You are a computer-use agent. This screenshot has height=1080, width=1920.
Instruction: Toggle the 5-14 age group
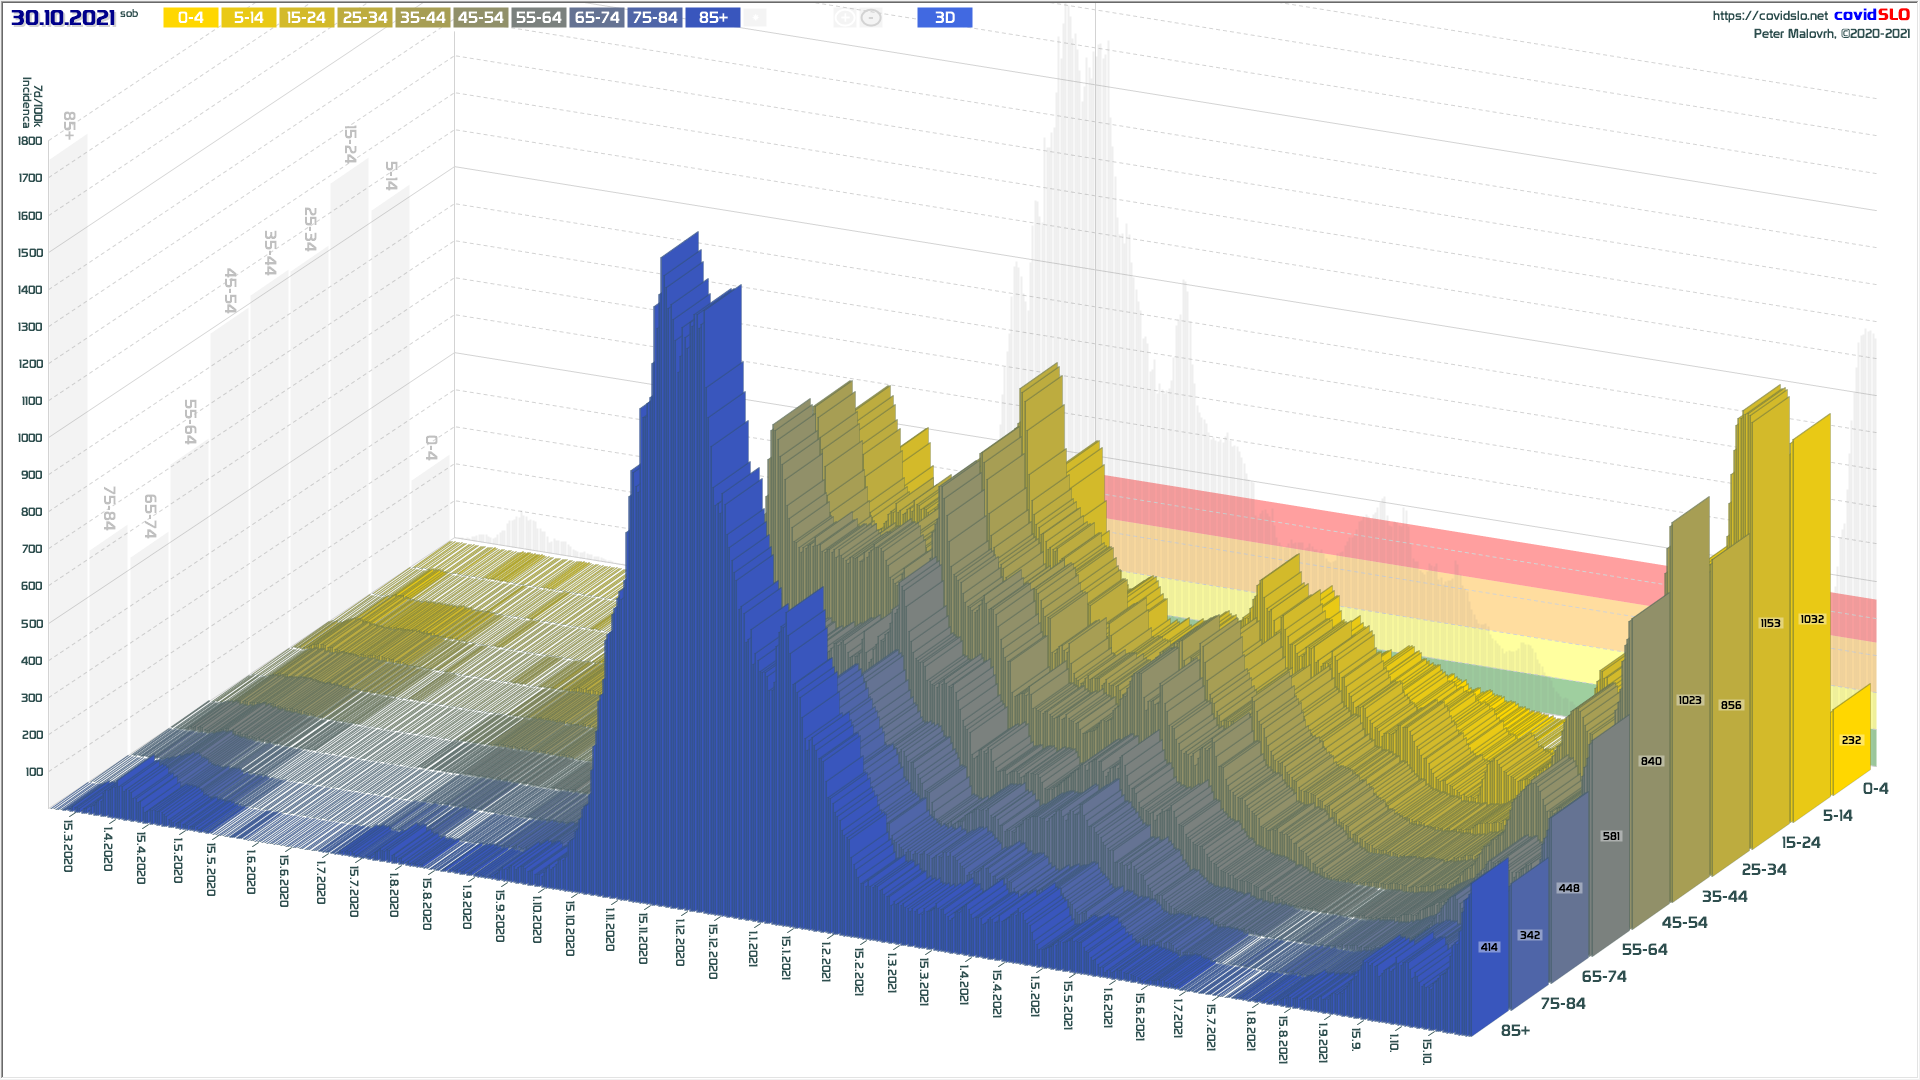click(249, 18)
